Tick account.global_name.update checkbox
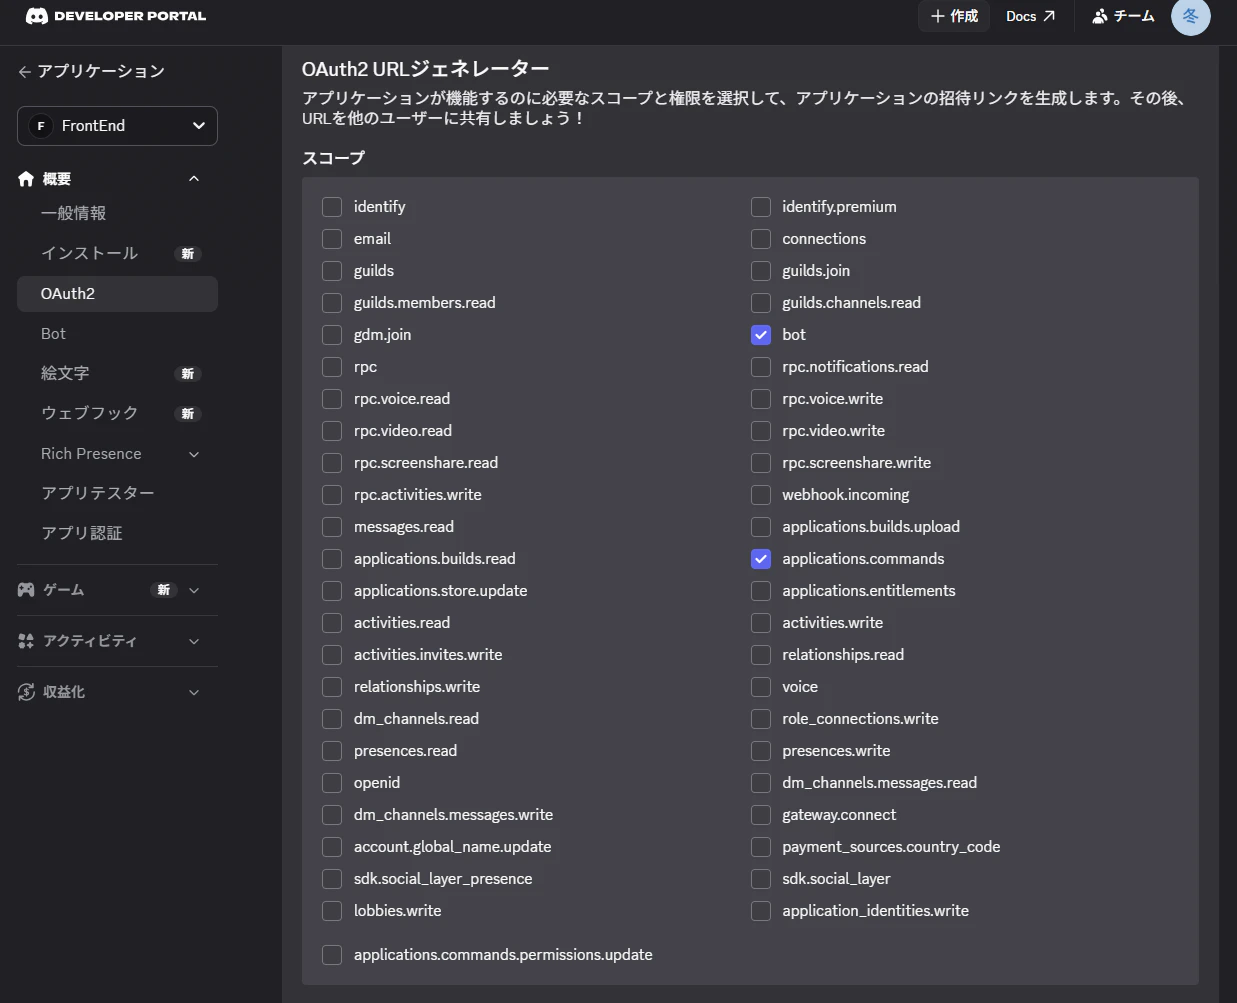The image size is (1237, 1003). 332,847
